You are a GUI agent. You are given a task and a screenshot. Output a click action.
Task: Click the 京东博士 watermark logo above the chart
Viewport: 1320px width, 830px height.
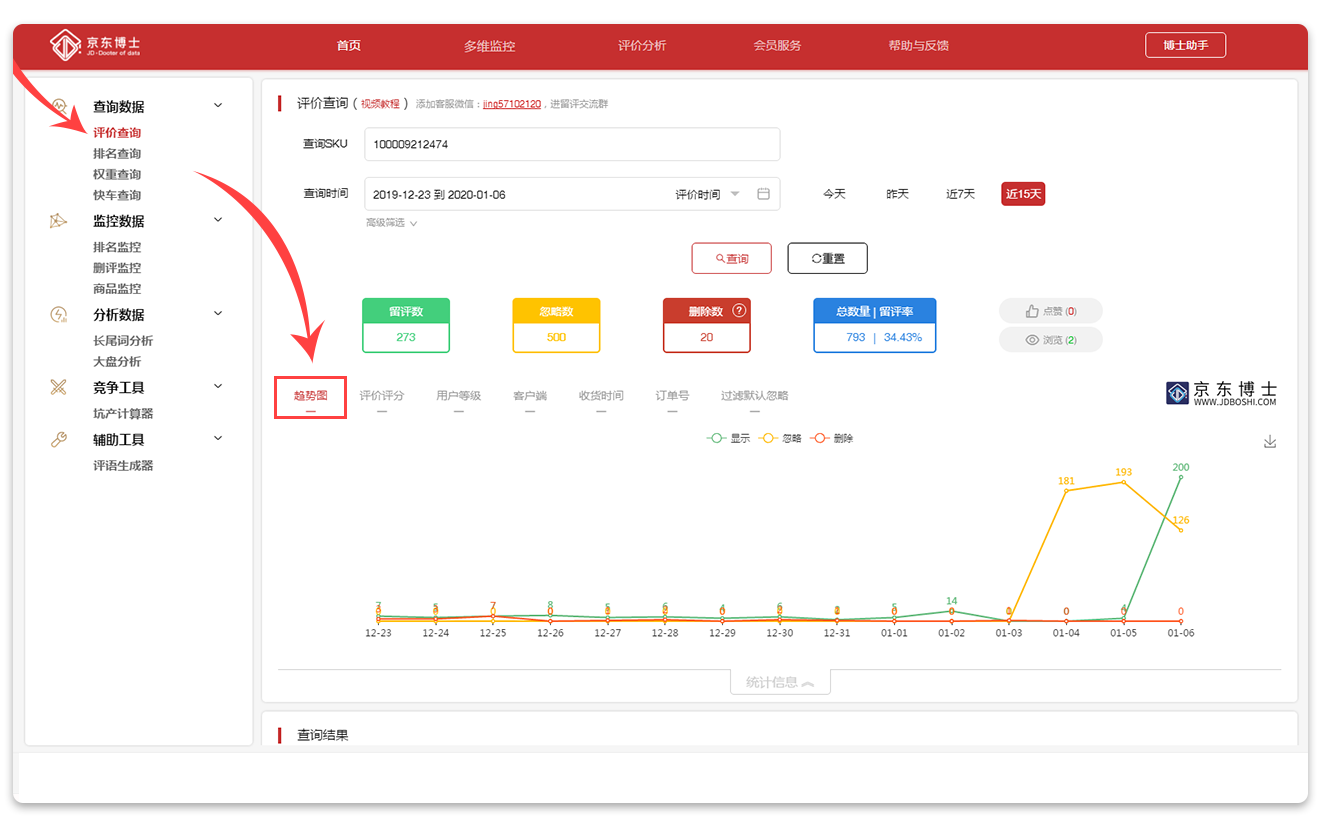coord(1221,393)
